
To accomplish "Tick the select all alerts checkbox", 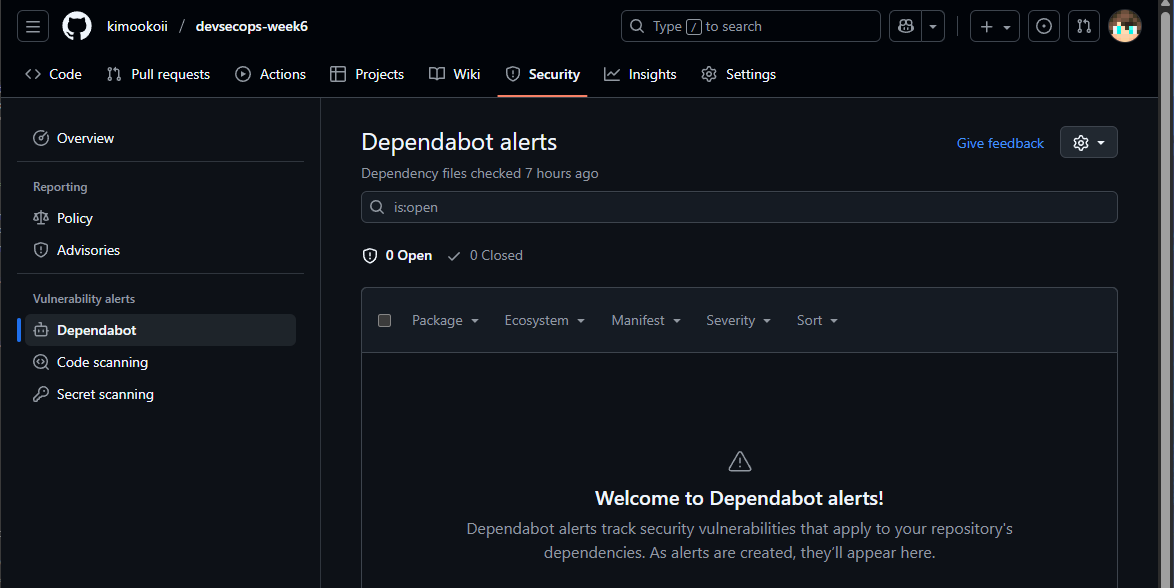I will (x=384, y=320).
